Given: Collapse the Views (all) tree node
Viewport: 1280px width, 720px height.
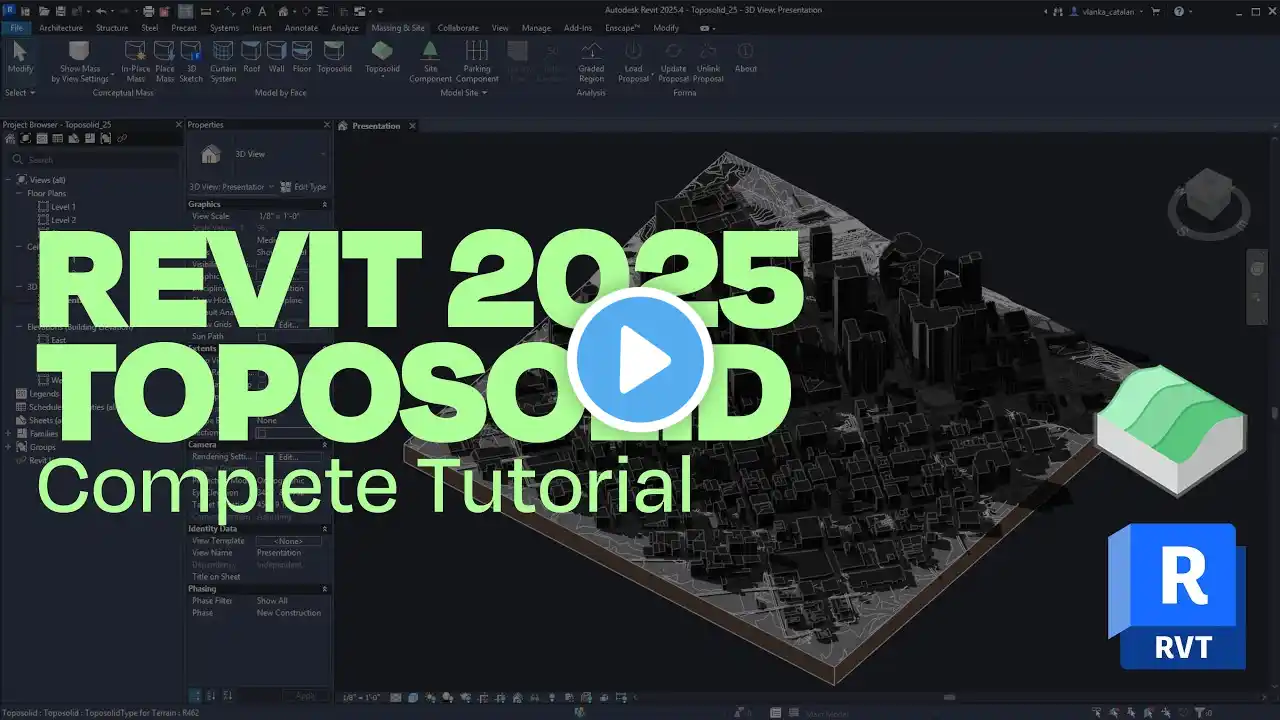Looking at the screenshot, I should [x=8, y=180].
